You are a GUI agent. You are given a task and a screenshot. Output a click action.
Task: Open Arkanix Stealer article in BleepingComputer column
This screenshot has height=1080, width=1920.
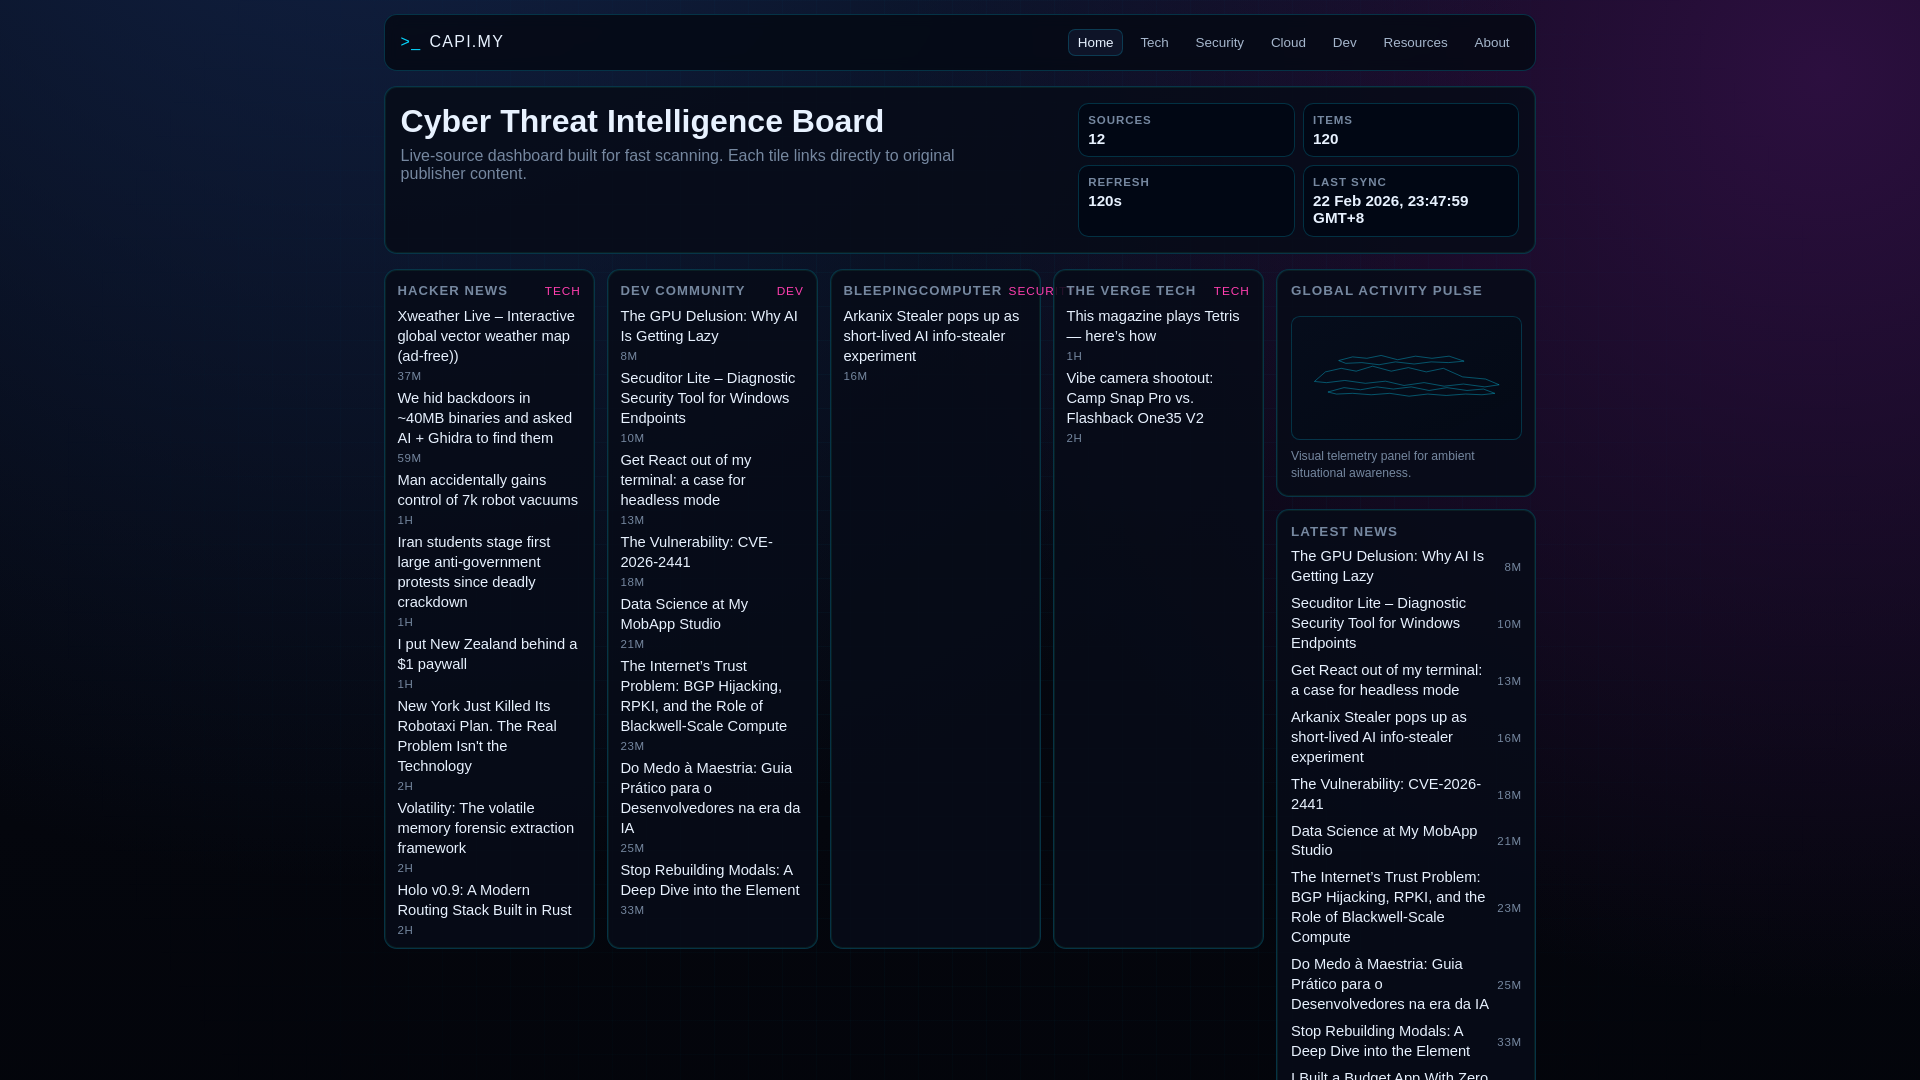coord(934,336)
